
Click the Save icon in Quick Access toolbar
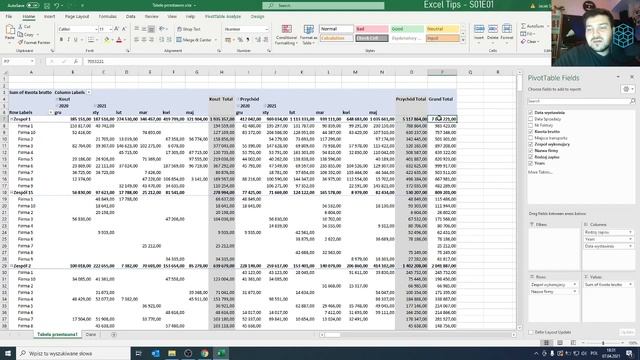(47, 5)
